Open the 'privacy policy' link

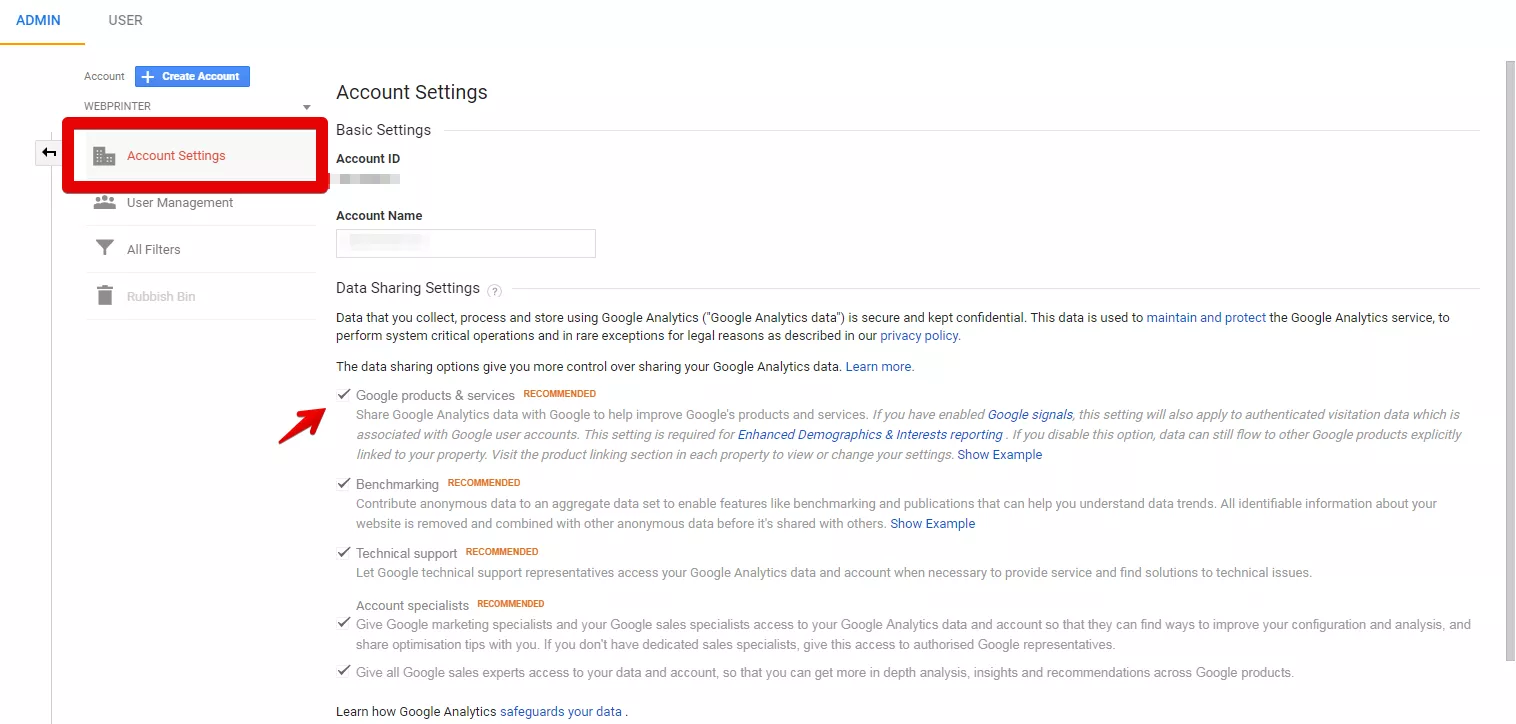[920, 336]
